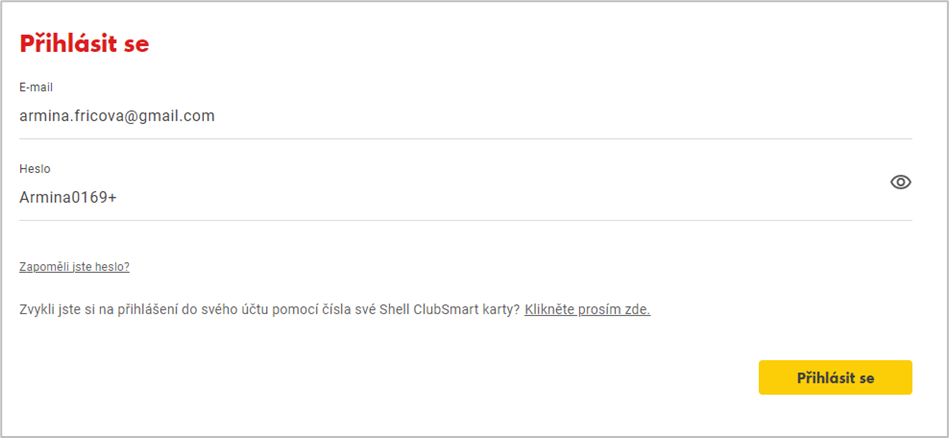This screenshot has height=438, width=949.
Task: Submit login via the Přihlásit se button
Action: pos(835,378)
